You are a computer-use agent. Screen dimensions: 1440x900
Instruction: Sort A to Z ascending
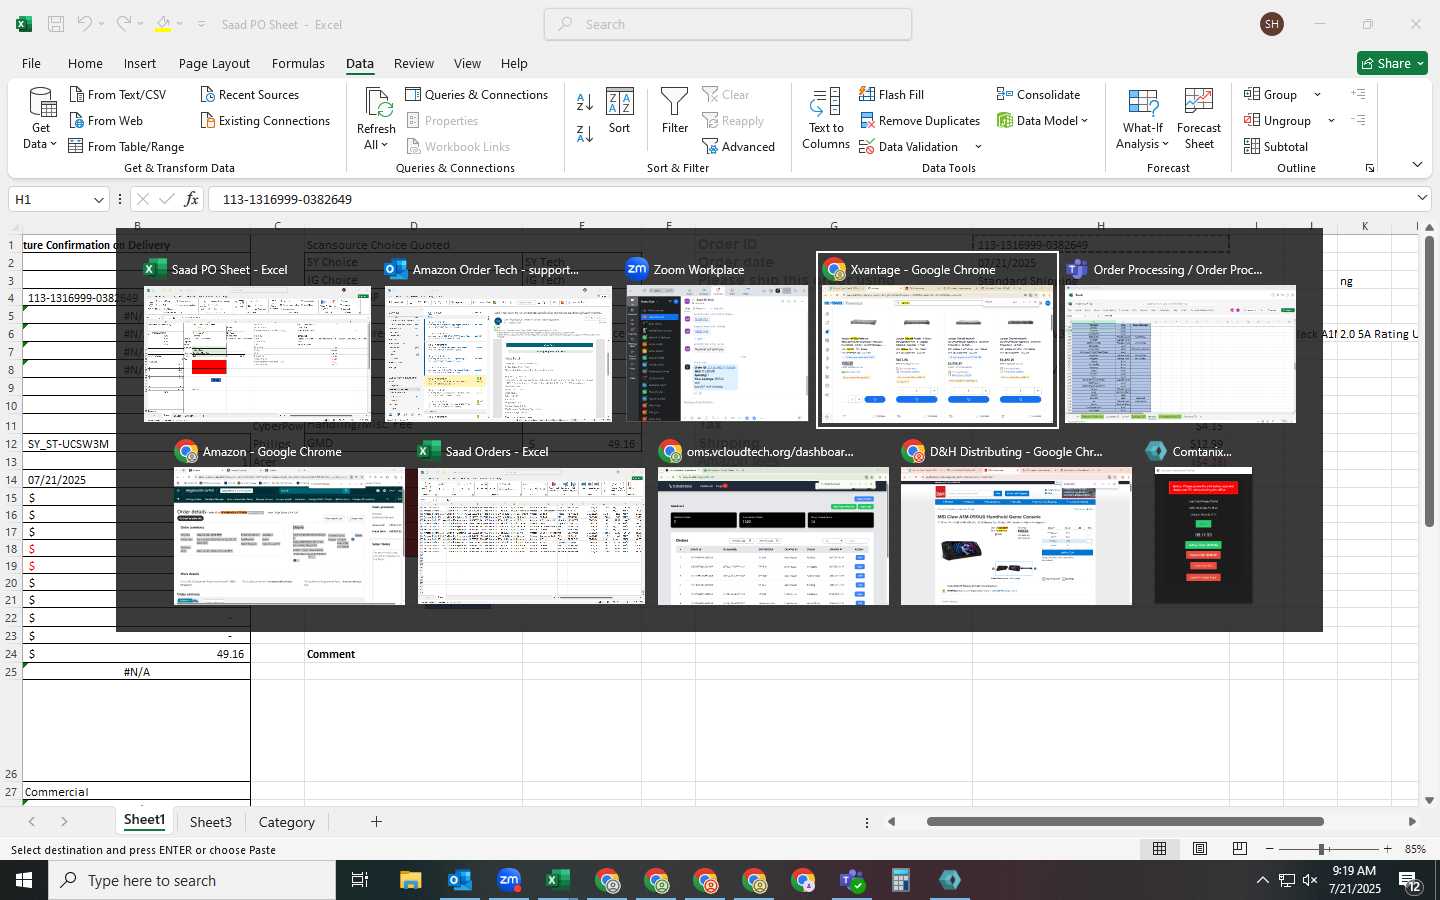point(585,101)
